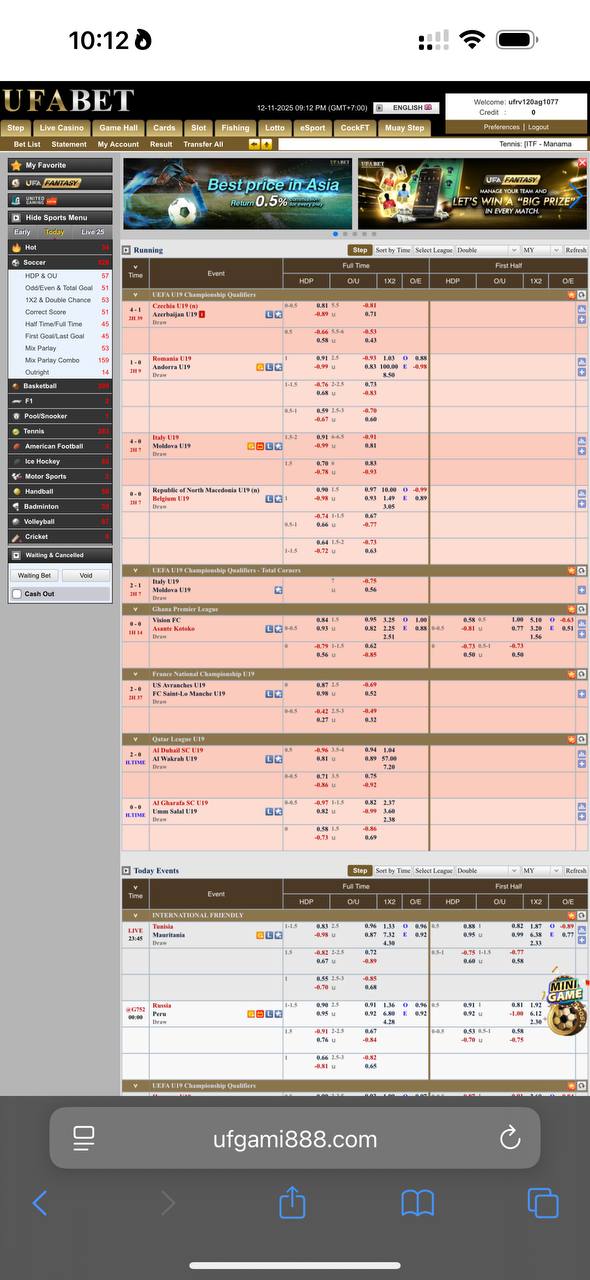Open the UFA Fantasy sidebar banner
Viewport: 590px width, 1280px height.
[x=60, y=183]
